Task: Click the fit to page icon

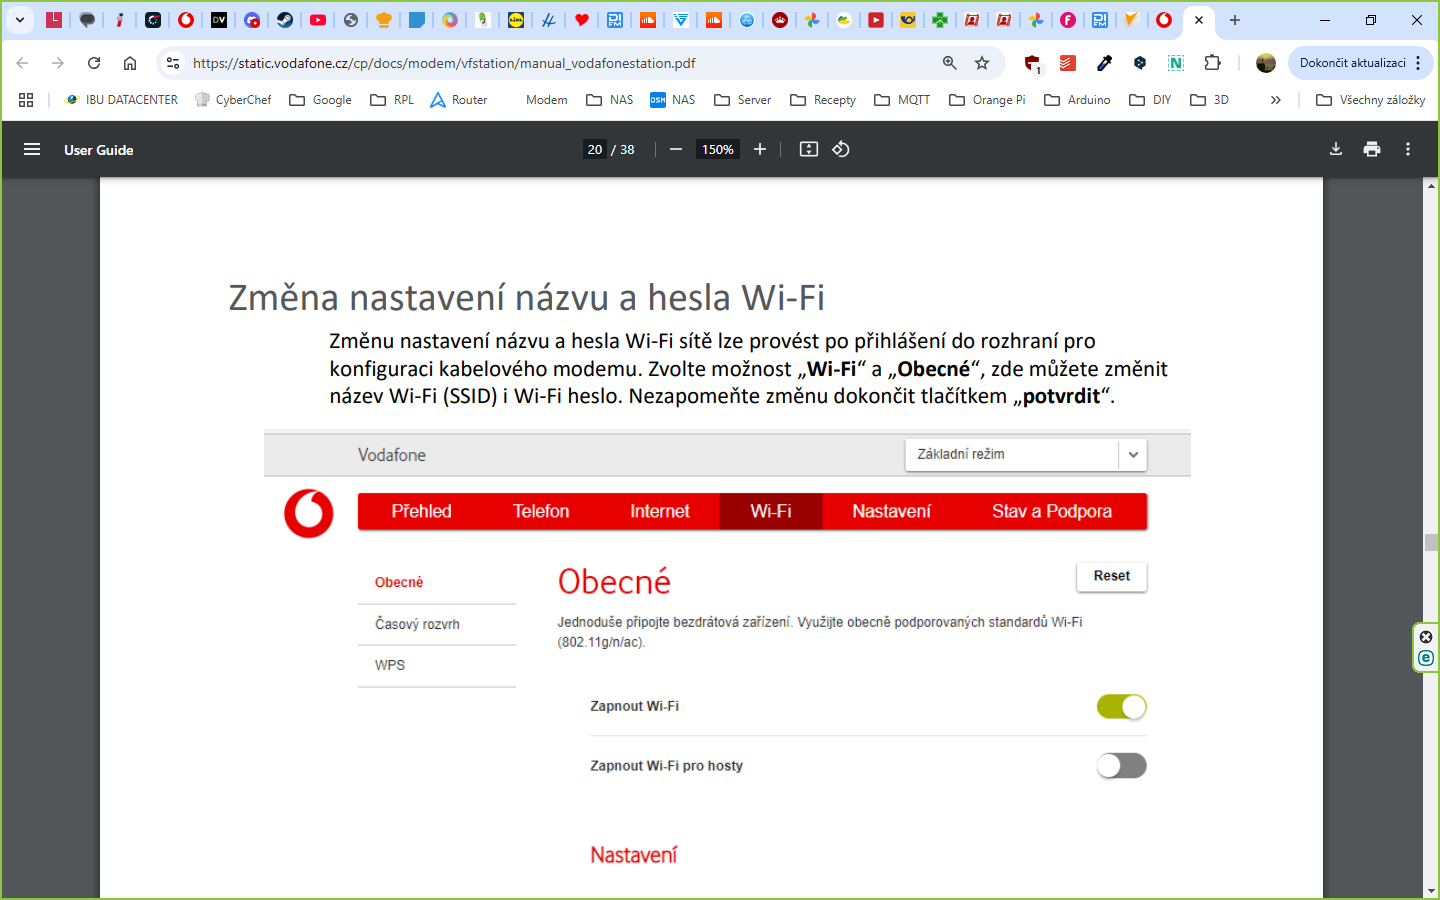Action: point(808,150)
